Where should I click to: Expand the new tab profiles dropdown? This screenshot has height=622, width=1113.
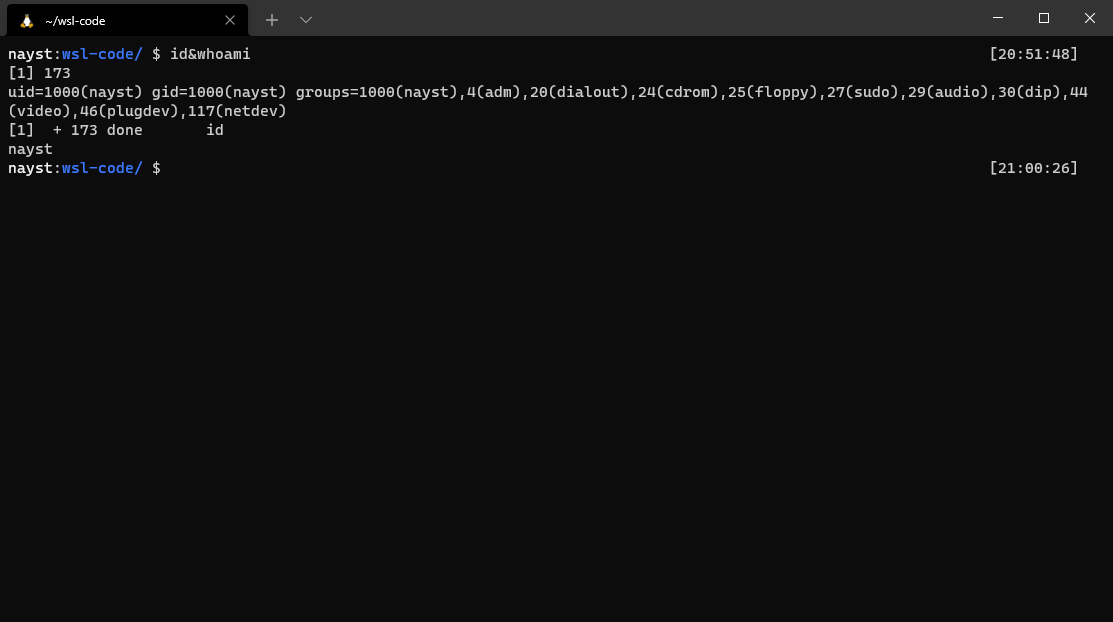point(306,20)
